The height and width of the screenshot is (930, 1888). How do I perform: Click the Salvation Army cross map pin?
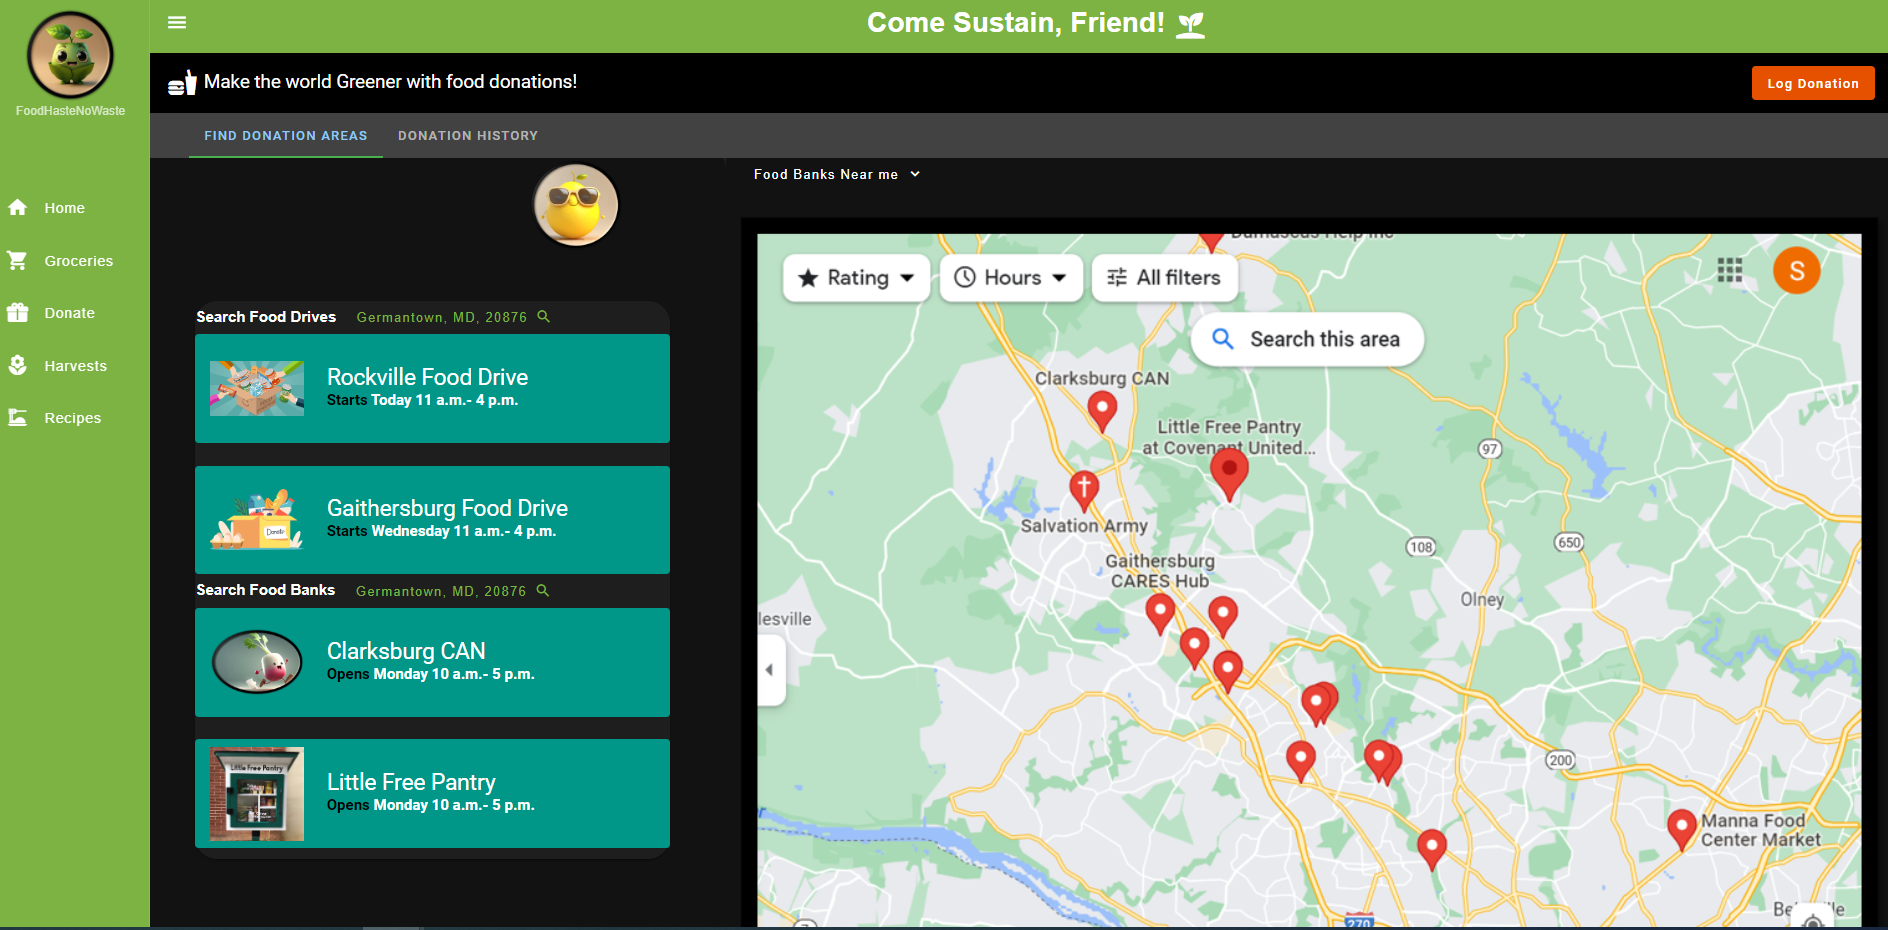coord(1084,490)
